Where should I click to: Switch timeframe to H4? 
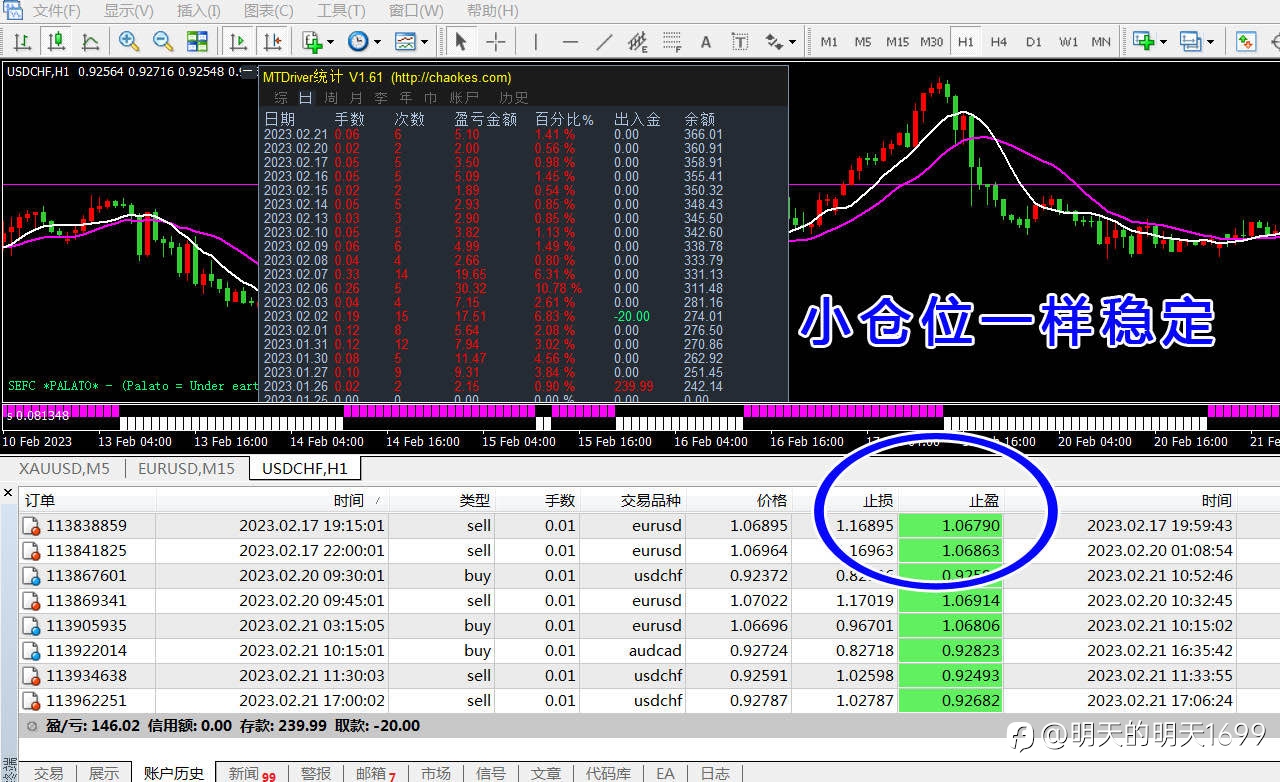tap(998, 41)
